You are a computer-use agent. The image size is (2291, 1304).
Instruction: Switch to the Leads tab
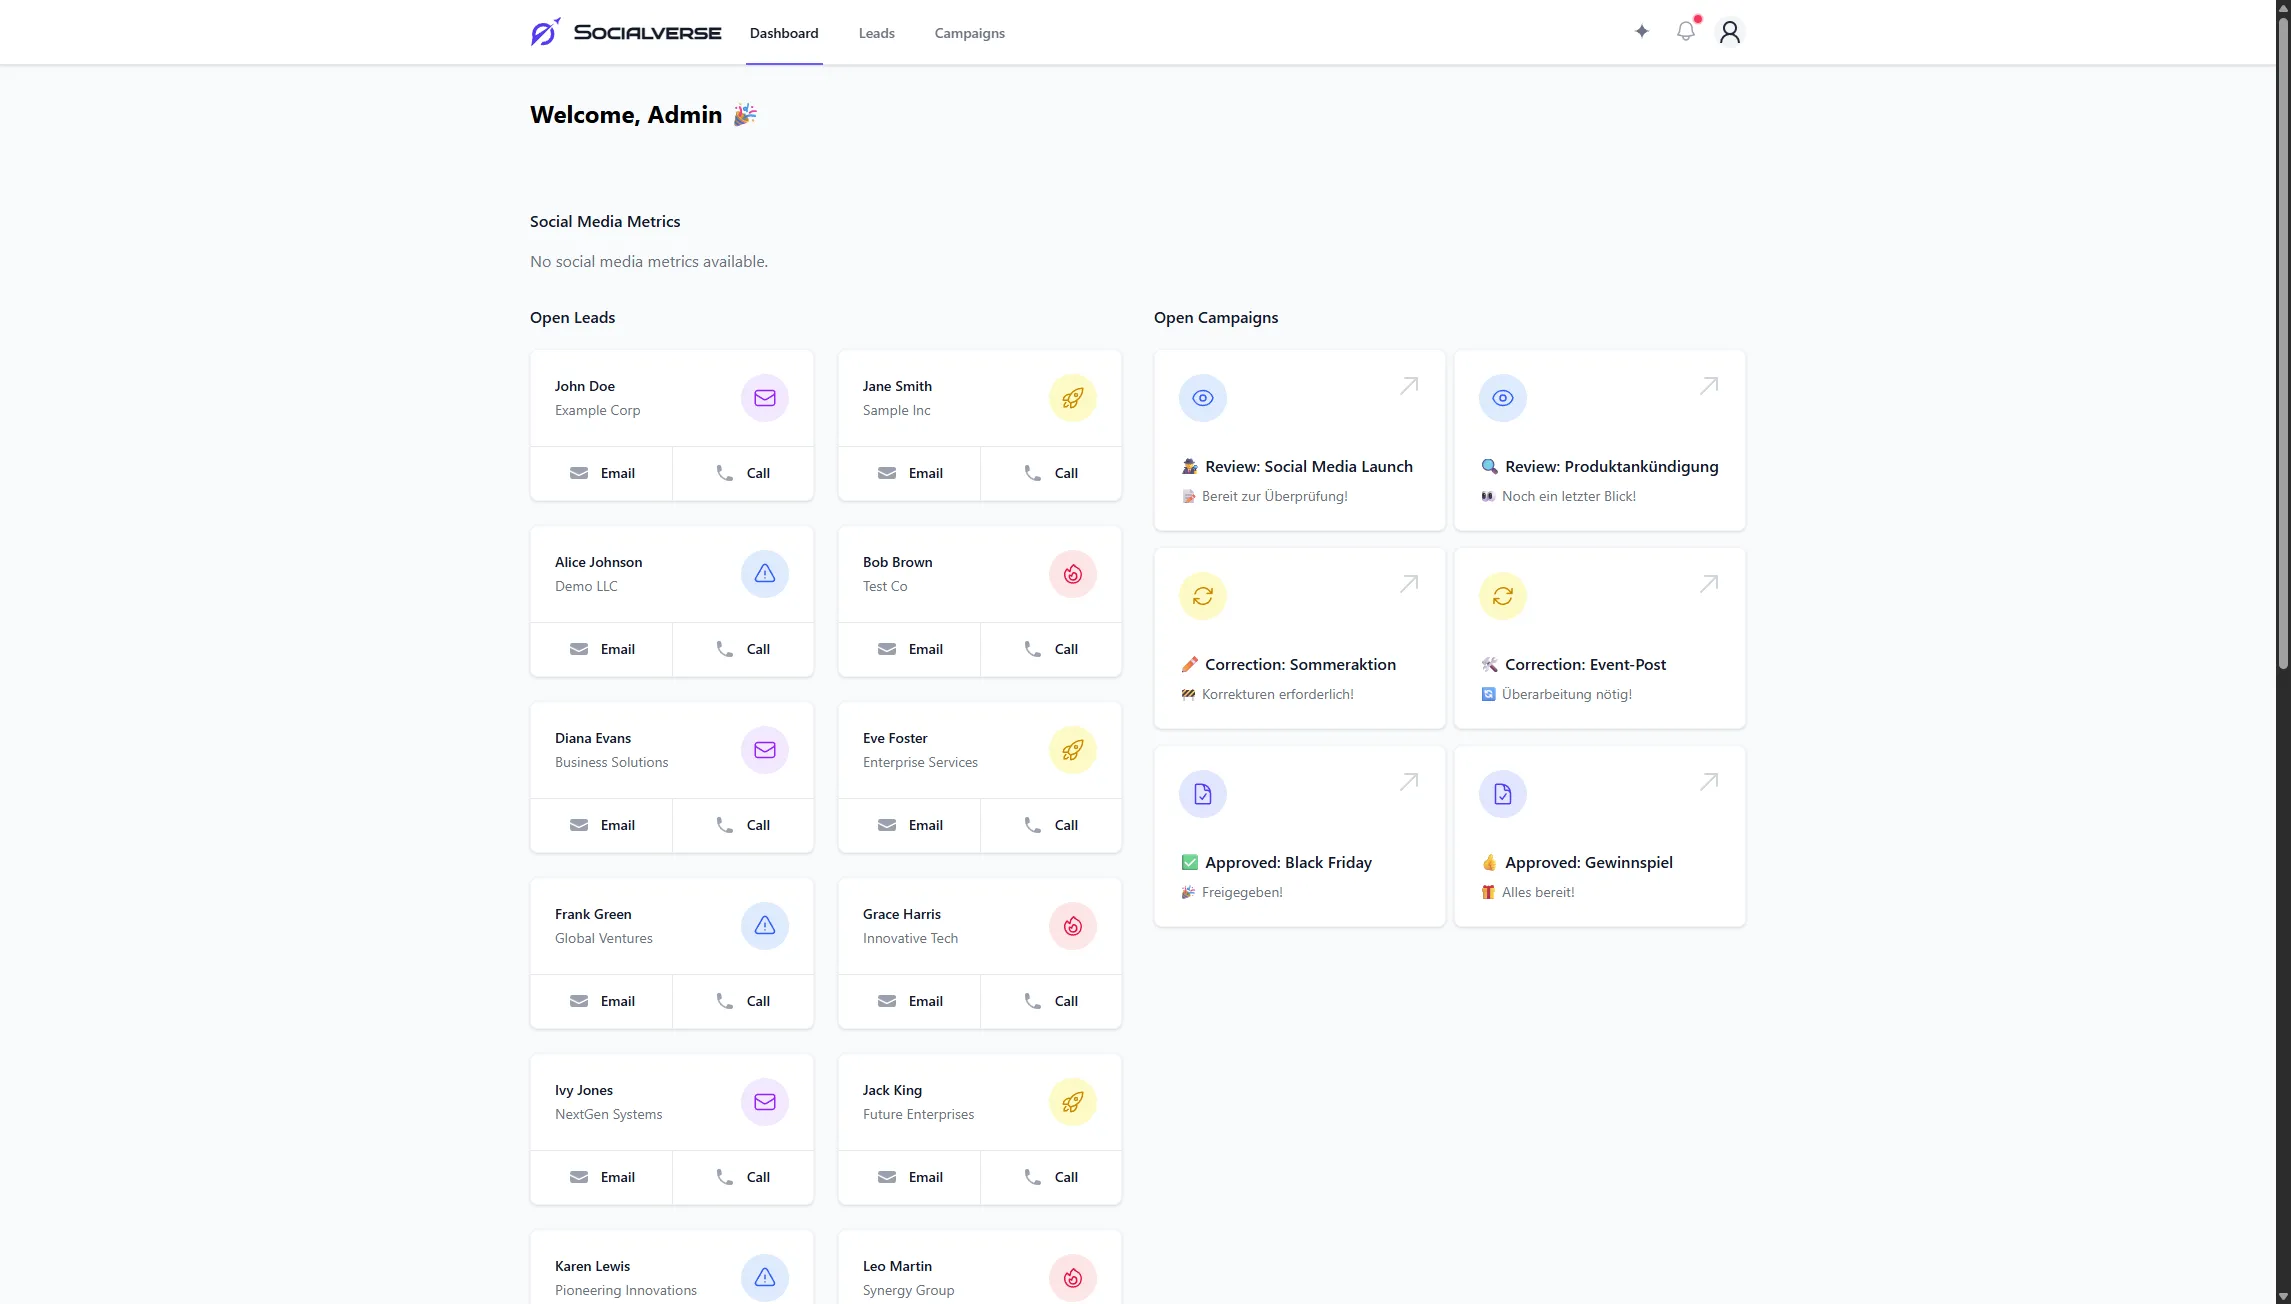point(875,33)
